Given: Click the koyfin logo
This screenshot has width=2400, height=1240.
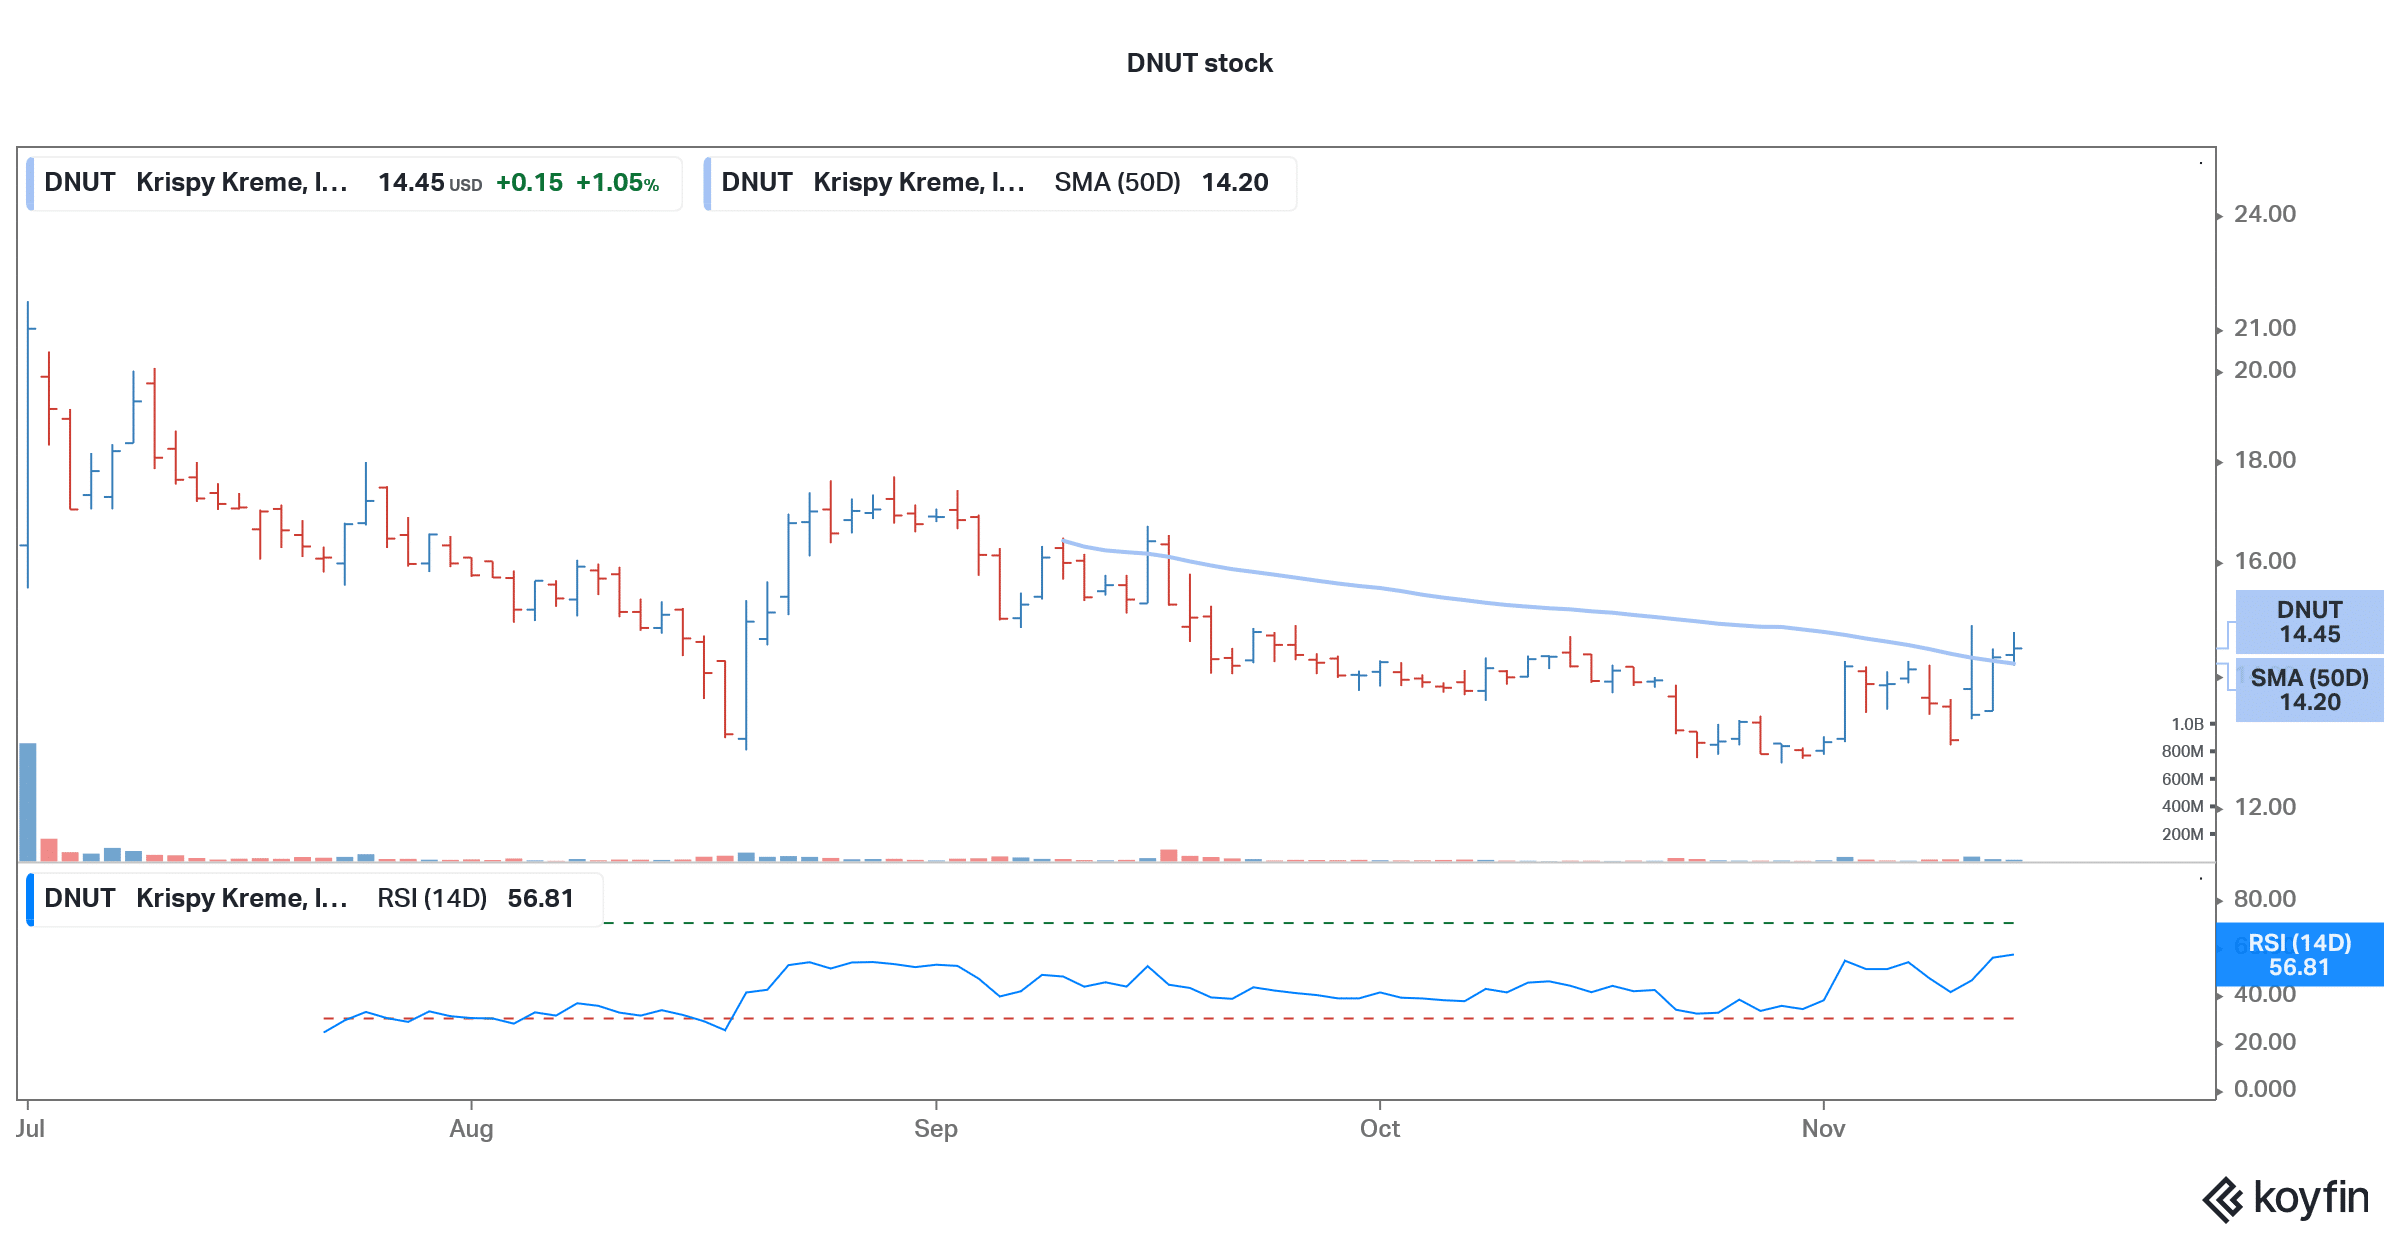Looking at the screenshot, I should pyautogui.click(x=2286, y=1199).
